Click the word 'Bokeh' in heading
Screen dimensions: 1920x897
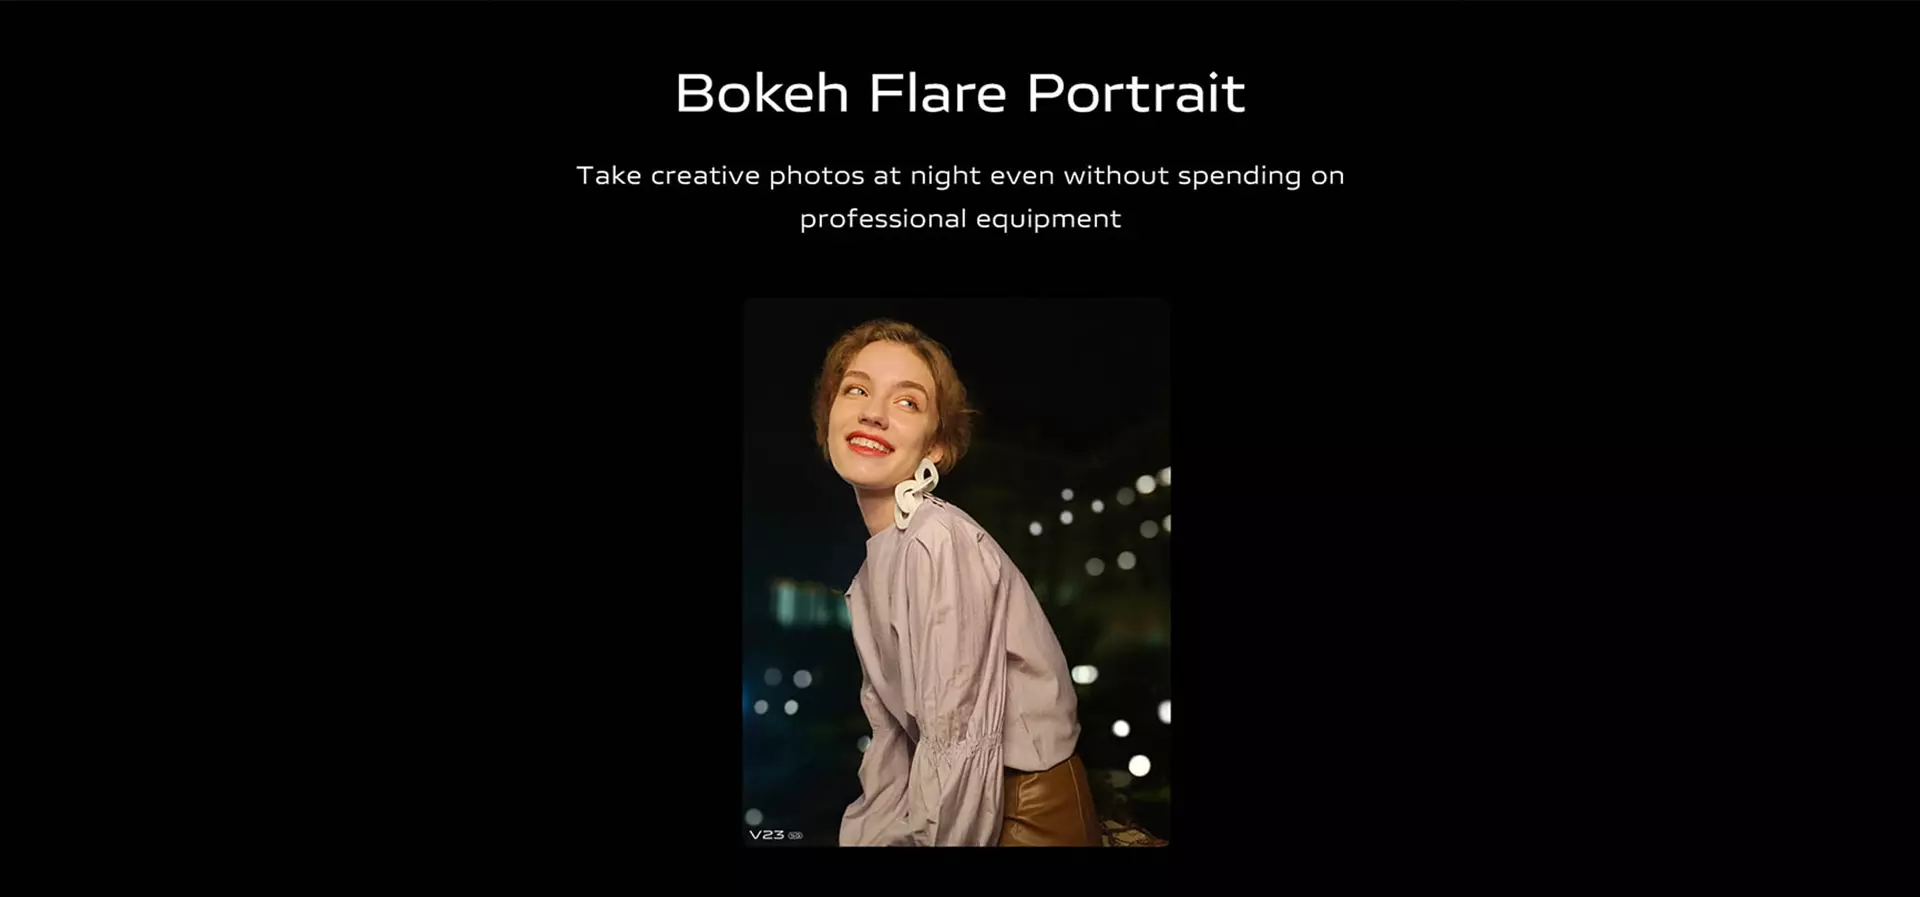coord(762,93)
